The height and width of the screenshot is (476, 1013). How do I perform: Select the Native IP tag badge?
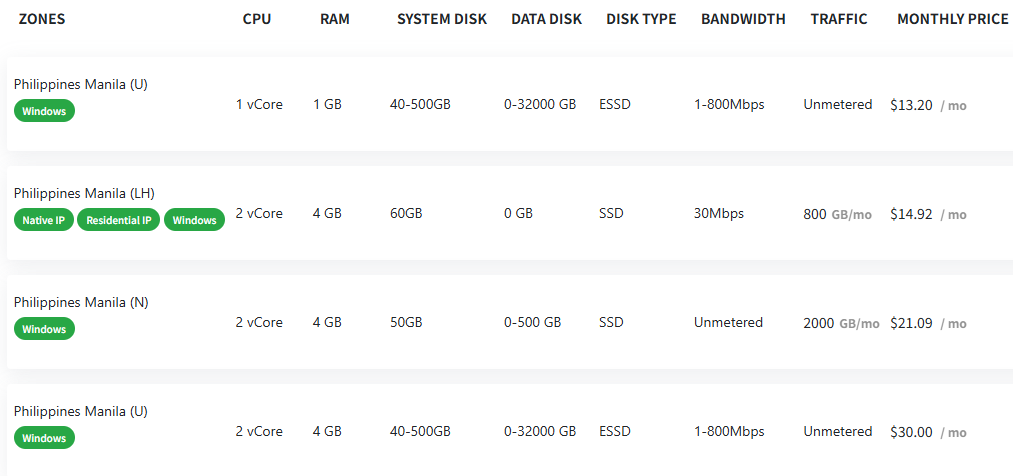click(43, 220)
